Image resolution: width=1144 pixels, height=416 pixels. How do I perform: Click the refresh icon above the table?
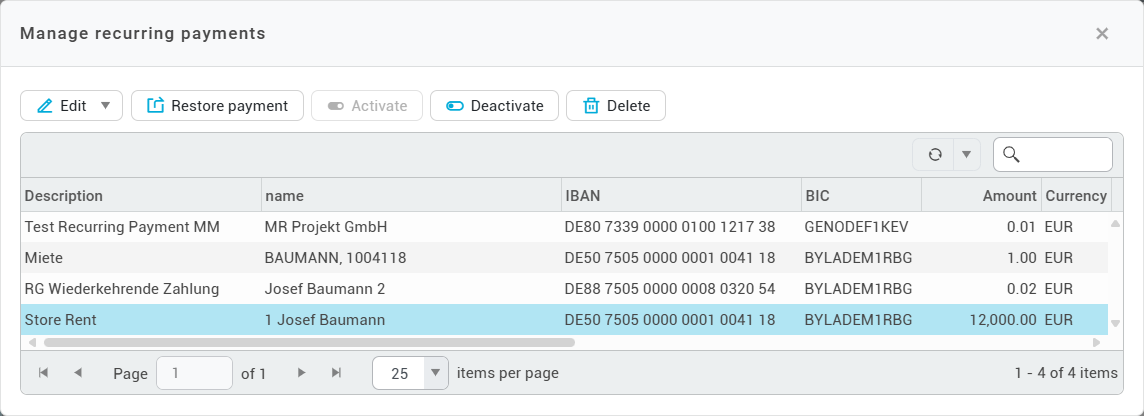[934, 155]
